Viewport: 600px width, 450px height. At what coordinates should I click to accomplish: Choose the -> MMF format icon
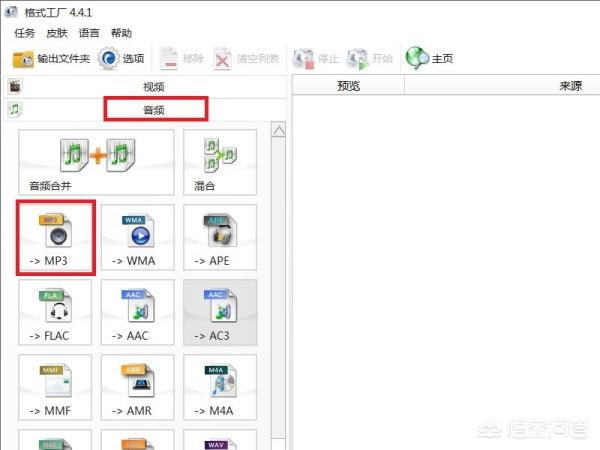click(x=55, y=386)
